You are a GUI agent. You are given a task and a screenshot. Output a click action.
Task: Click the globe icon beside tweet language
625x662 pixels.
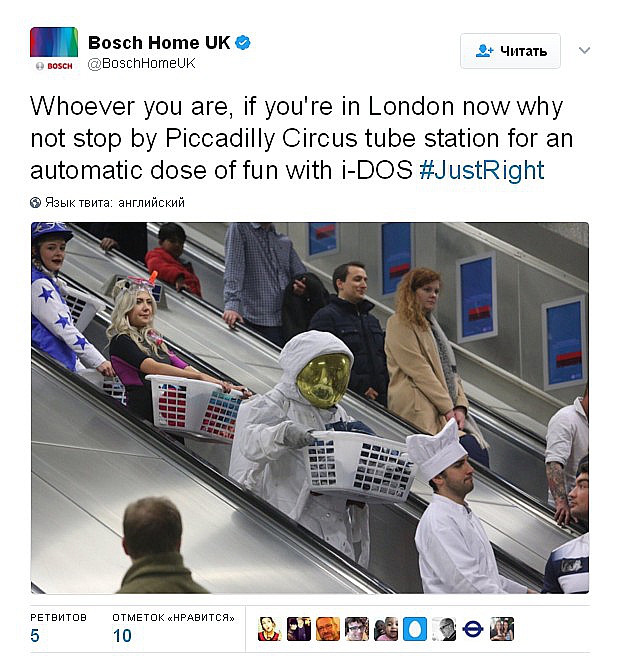tap(35, 203)
